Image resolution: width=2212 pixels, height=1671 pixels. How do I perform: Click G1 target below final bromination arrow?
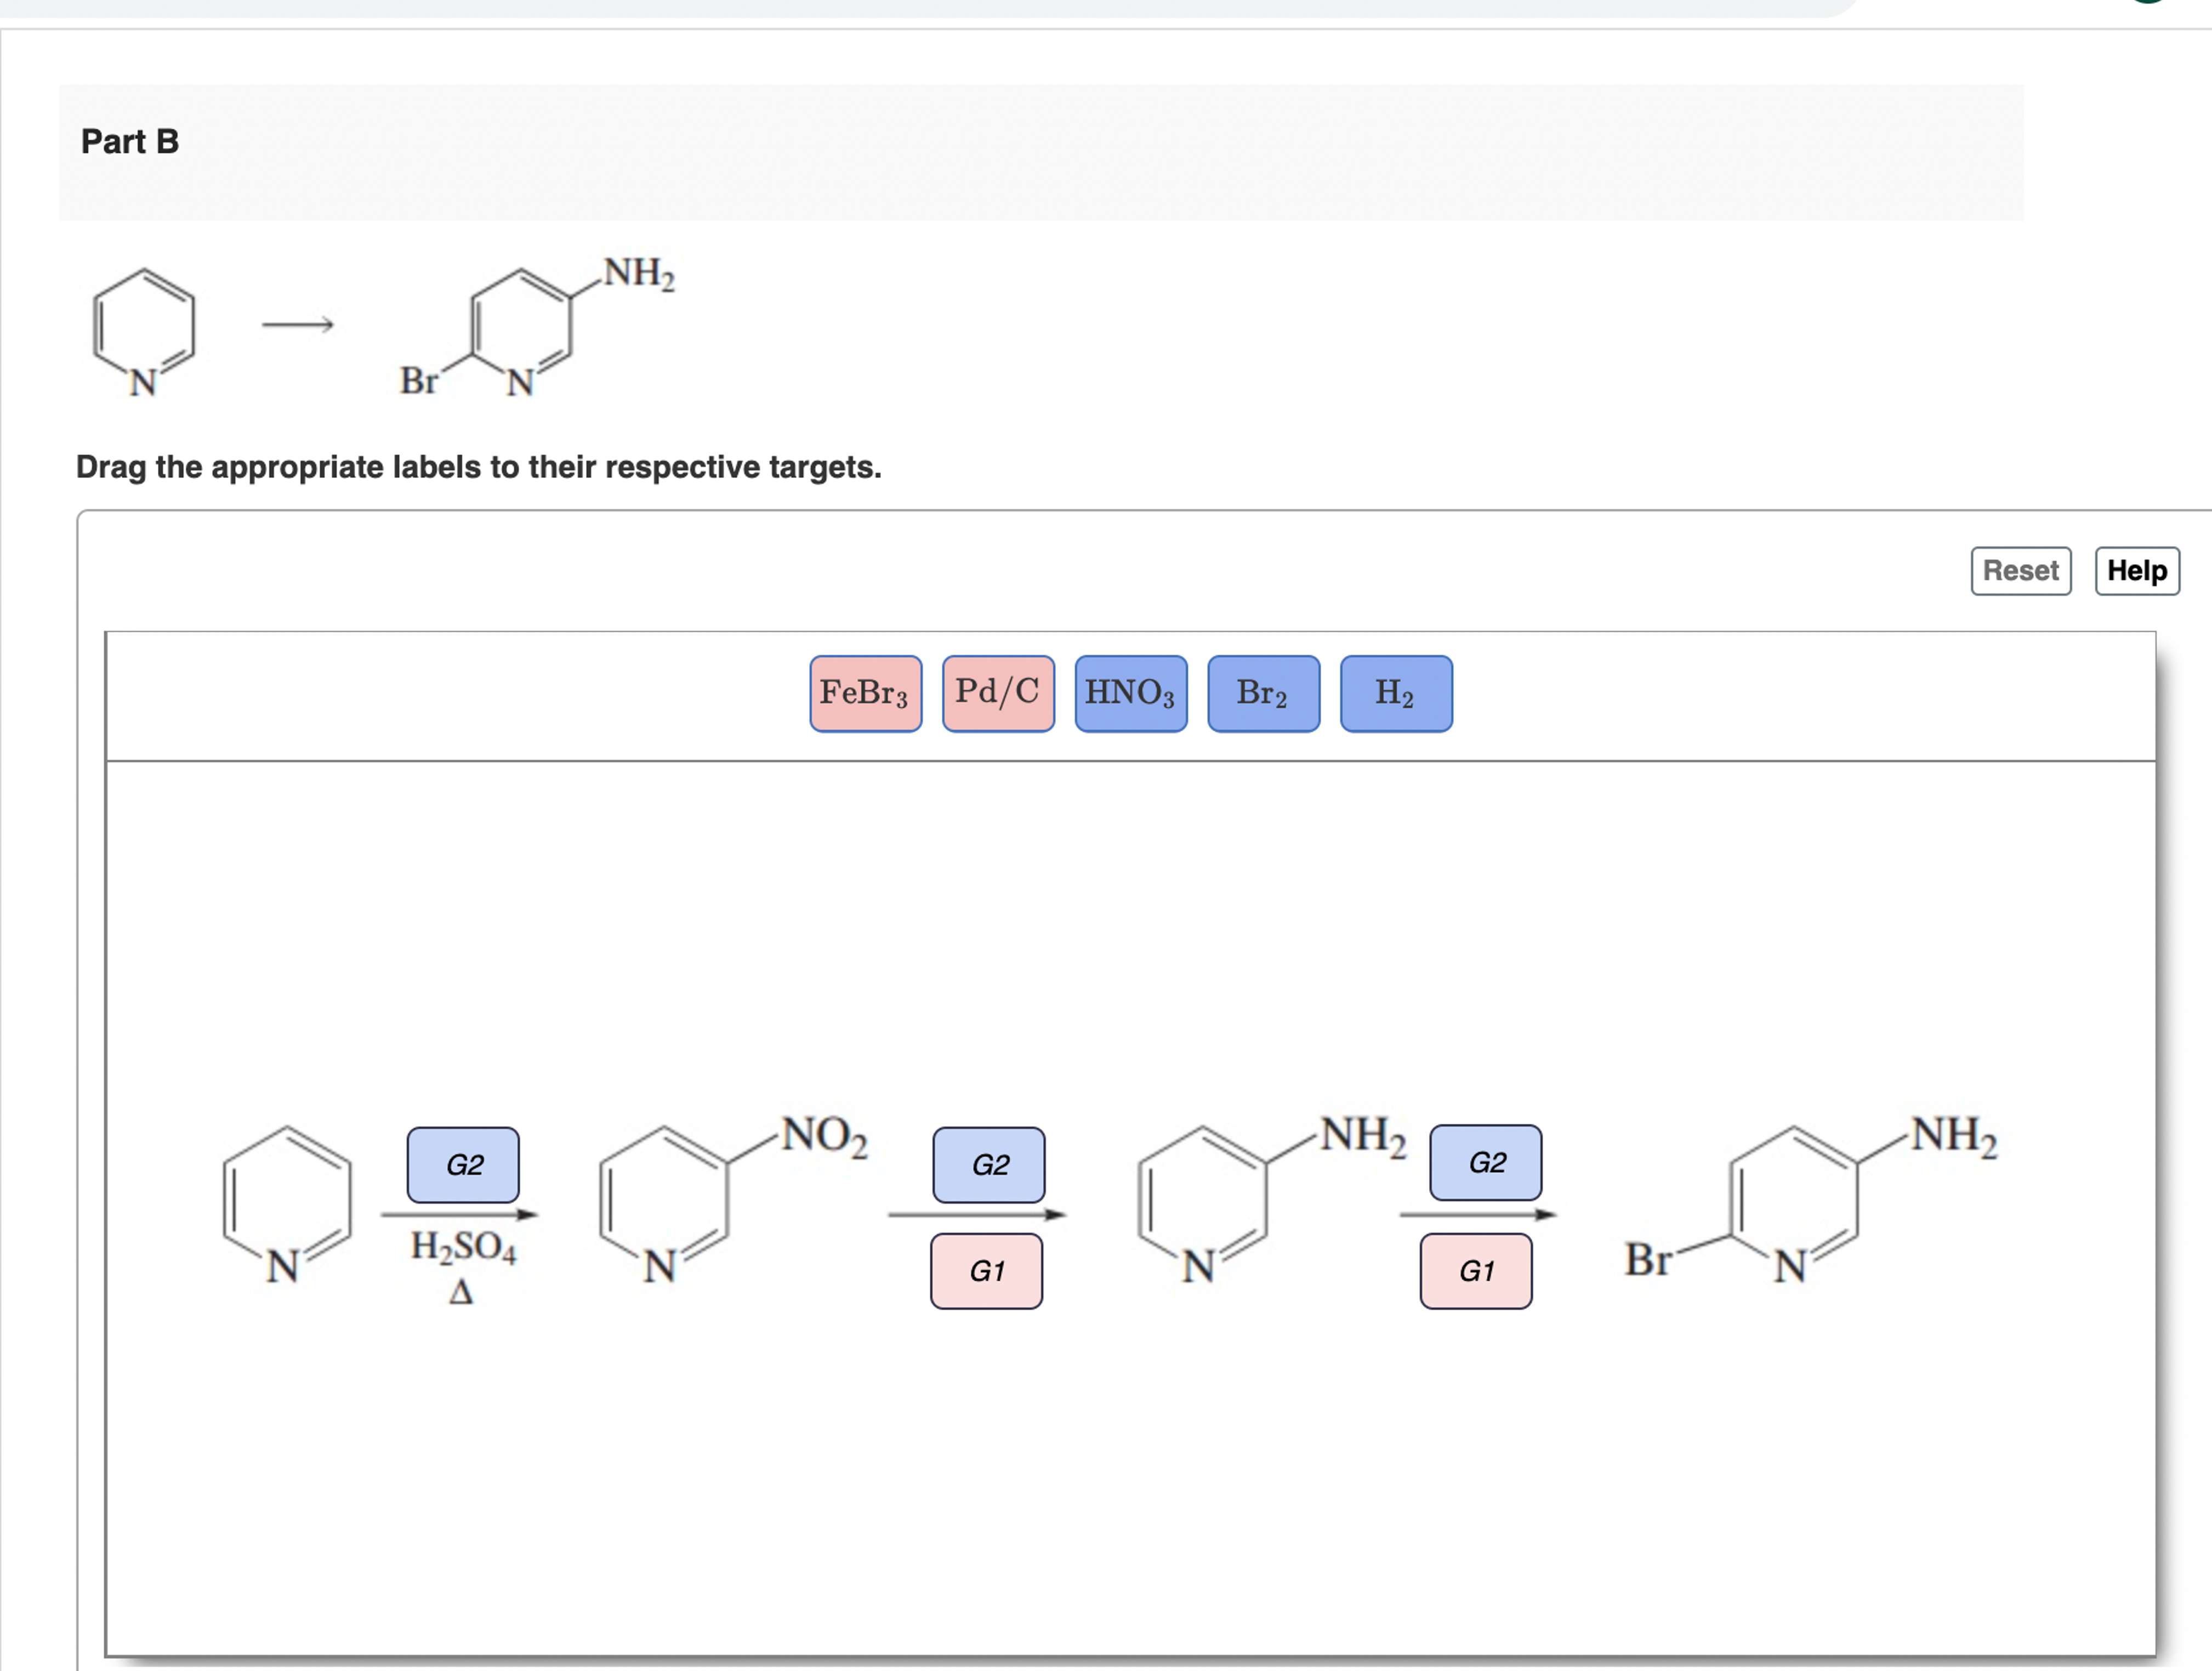pyautogui.click(x=1476, y=1271)
